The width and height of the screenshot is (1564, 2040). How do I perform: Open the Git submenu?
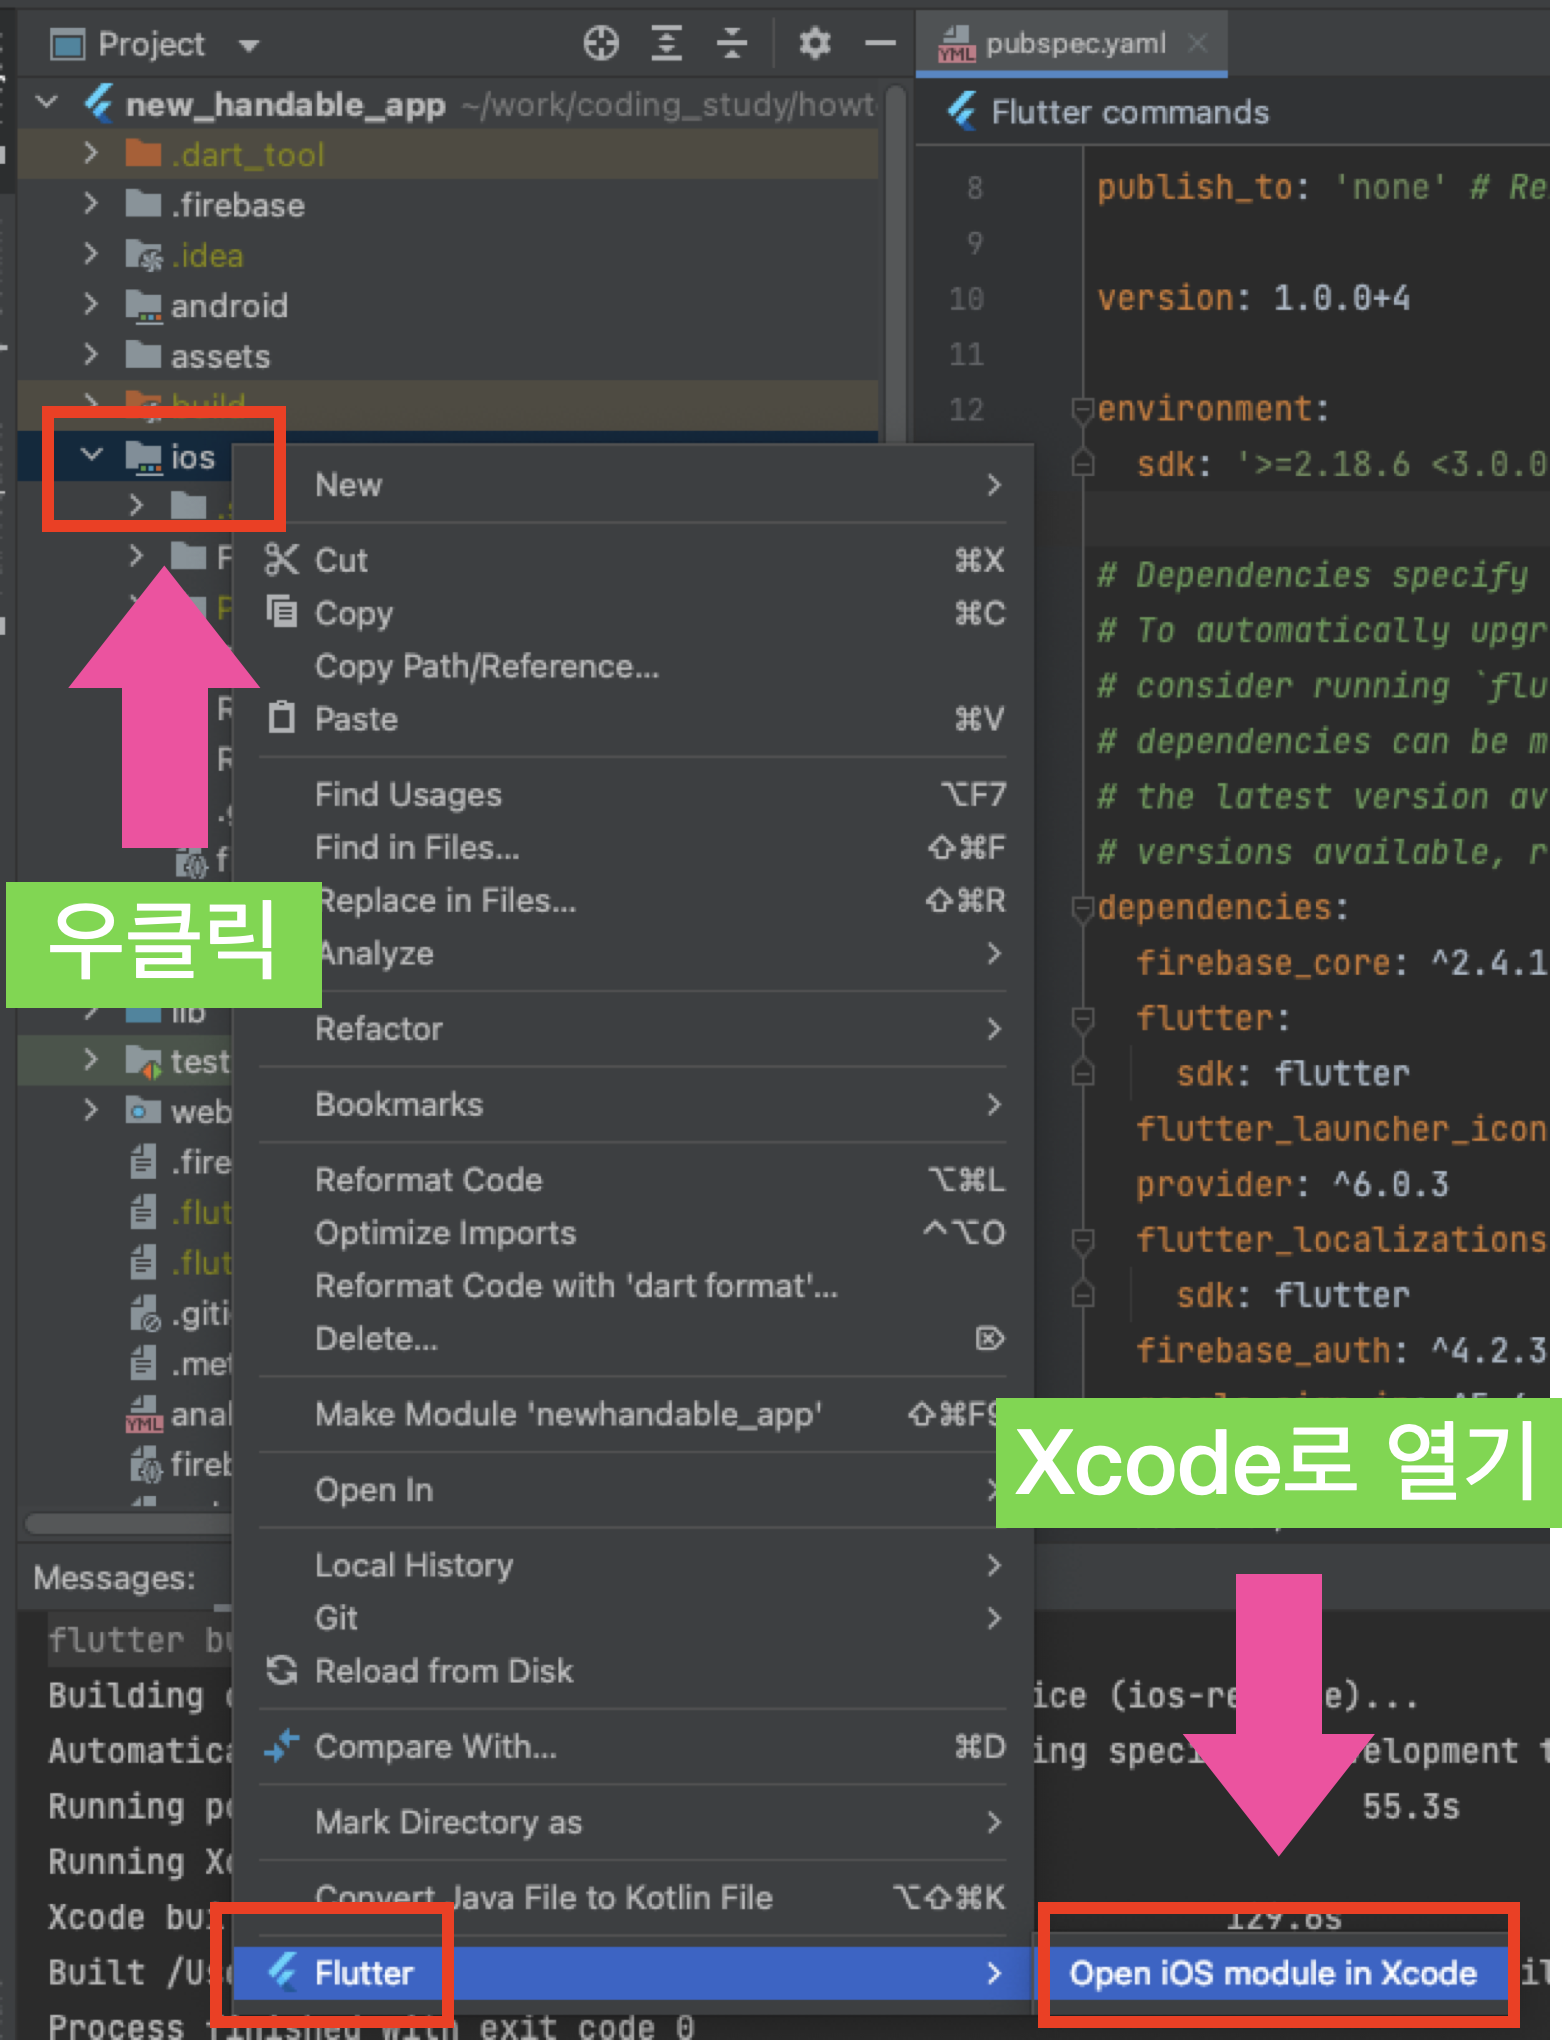point(632,1618)
